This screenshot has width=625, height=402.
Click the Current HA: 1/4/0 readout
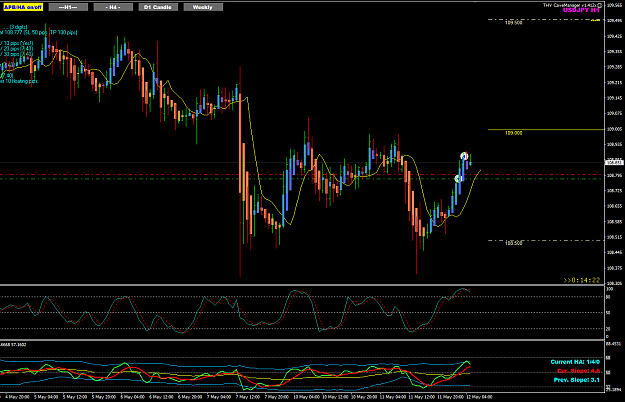pos(575,362)
